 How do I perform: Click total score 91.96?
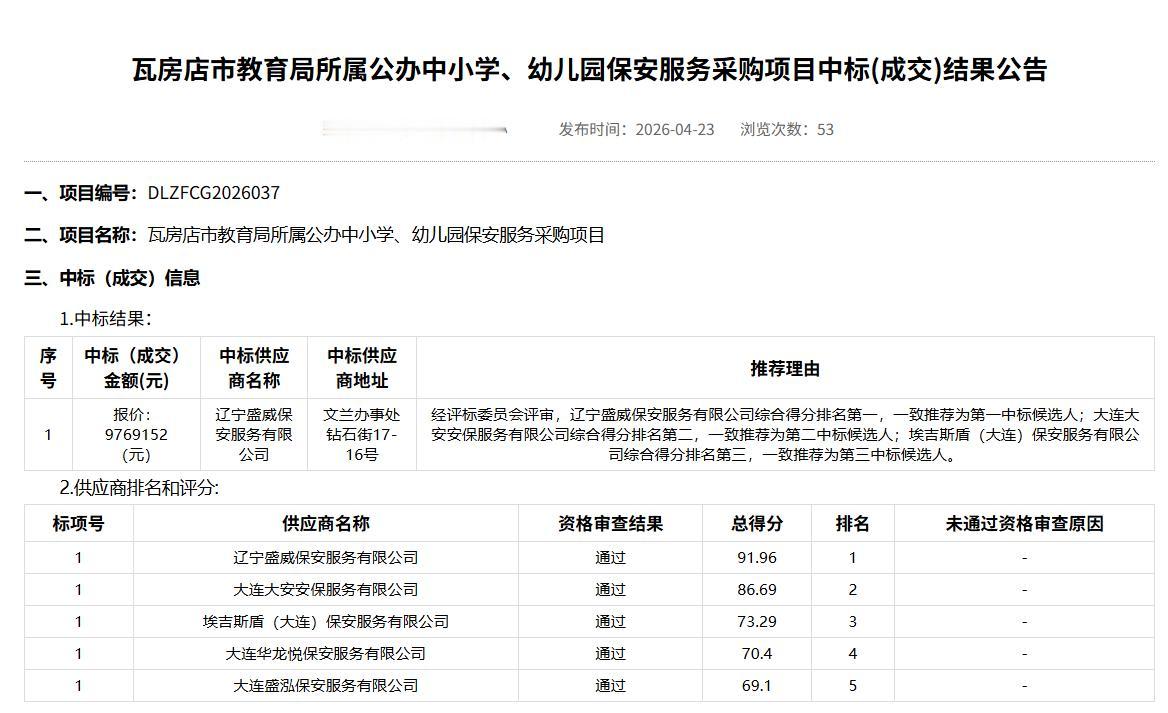[757, 557]
